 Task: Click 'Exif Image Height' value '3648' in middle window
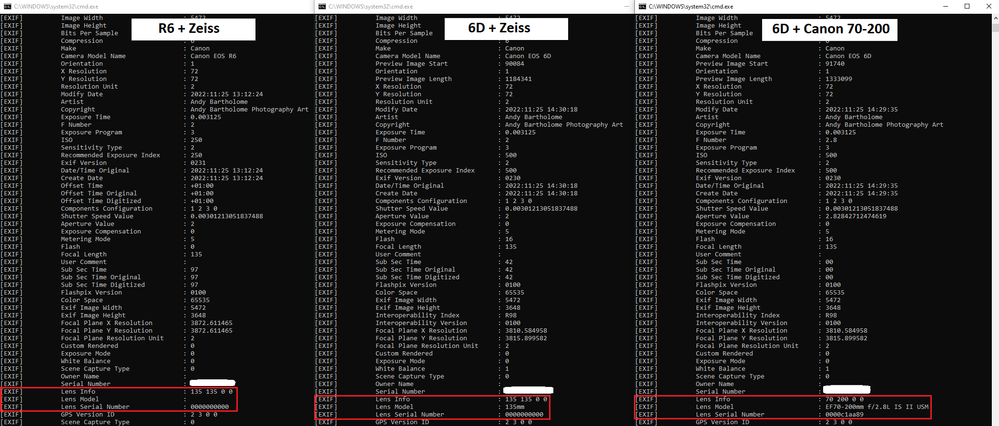pyautogui.click(x=513, y=308)
